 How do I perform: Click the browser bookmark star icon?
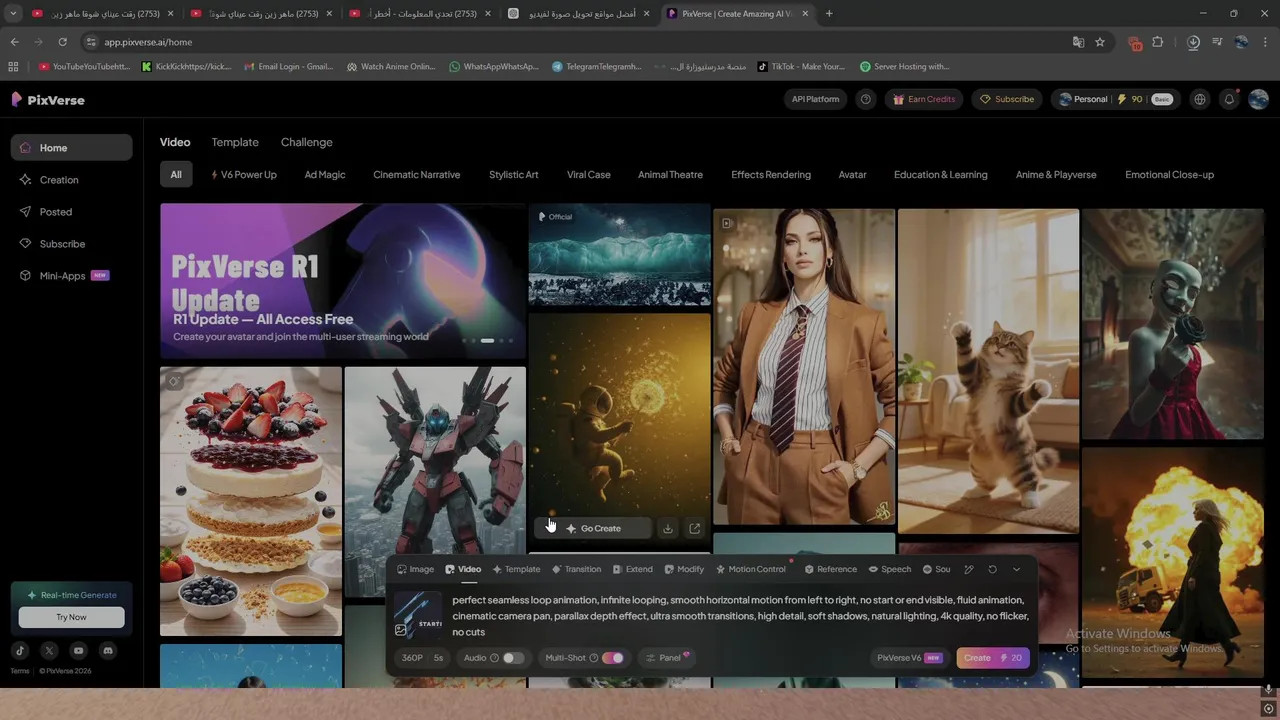1100,42
